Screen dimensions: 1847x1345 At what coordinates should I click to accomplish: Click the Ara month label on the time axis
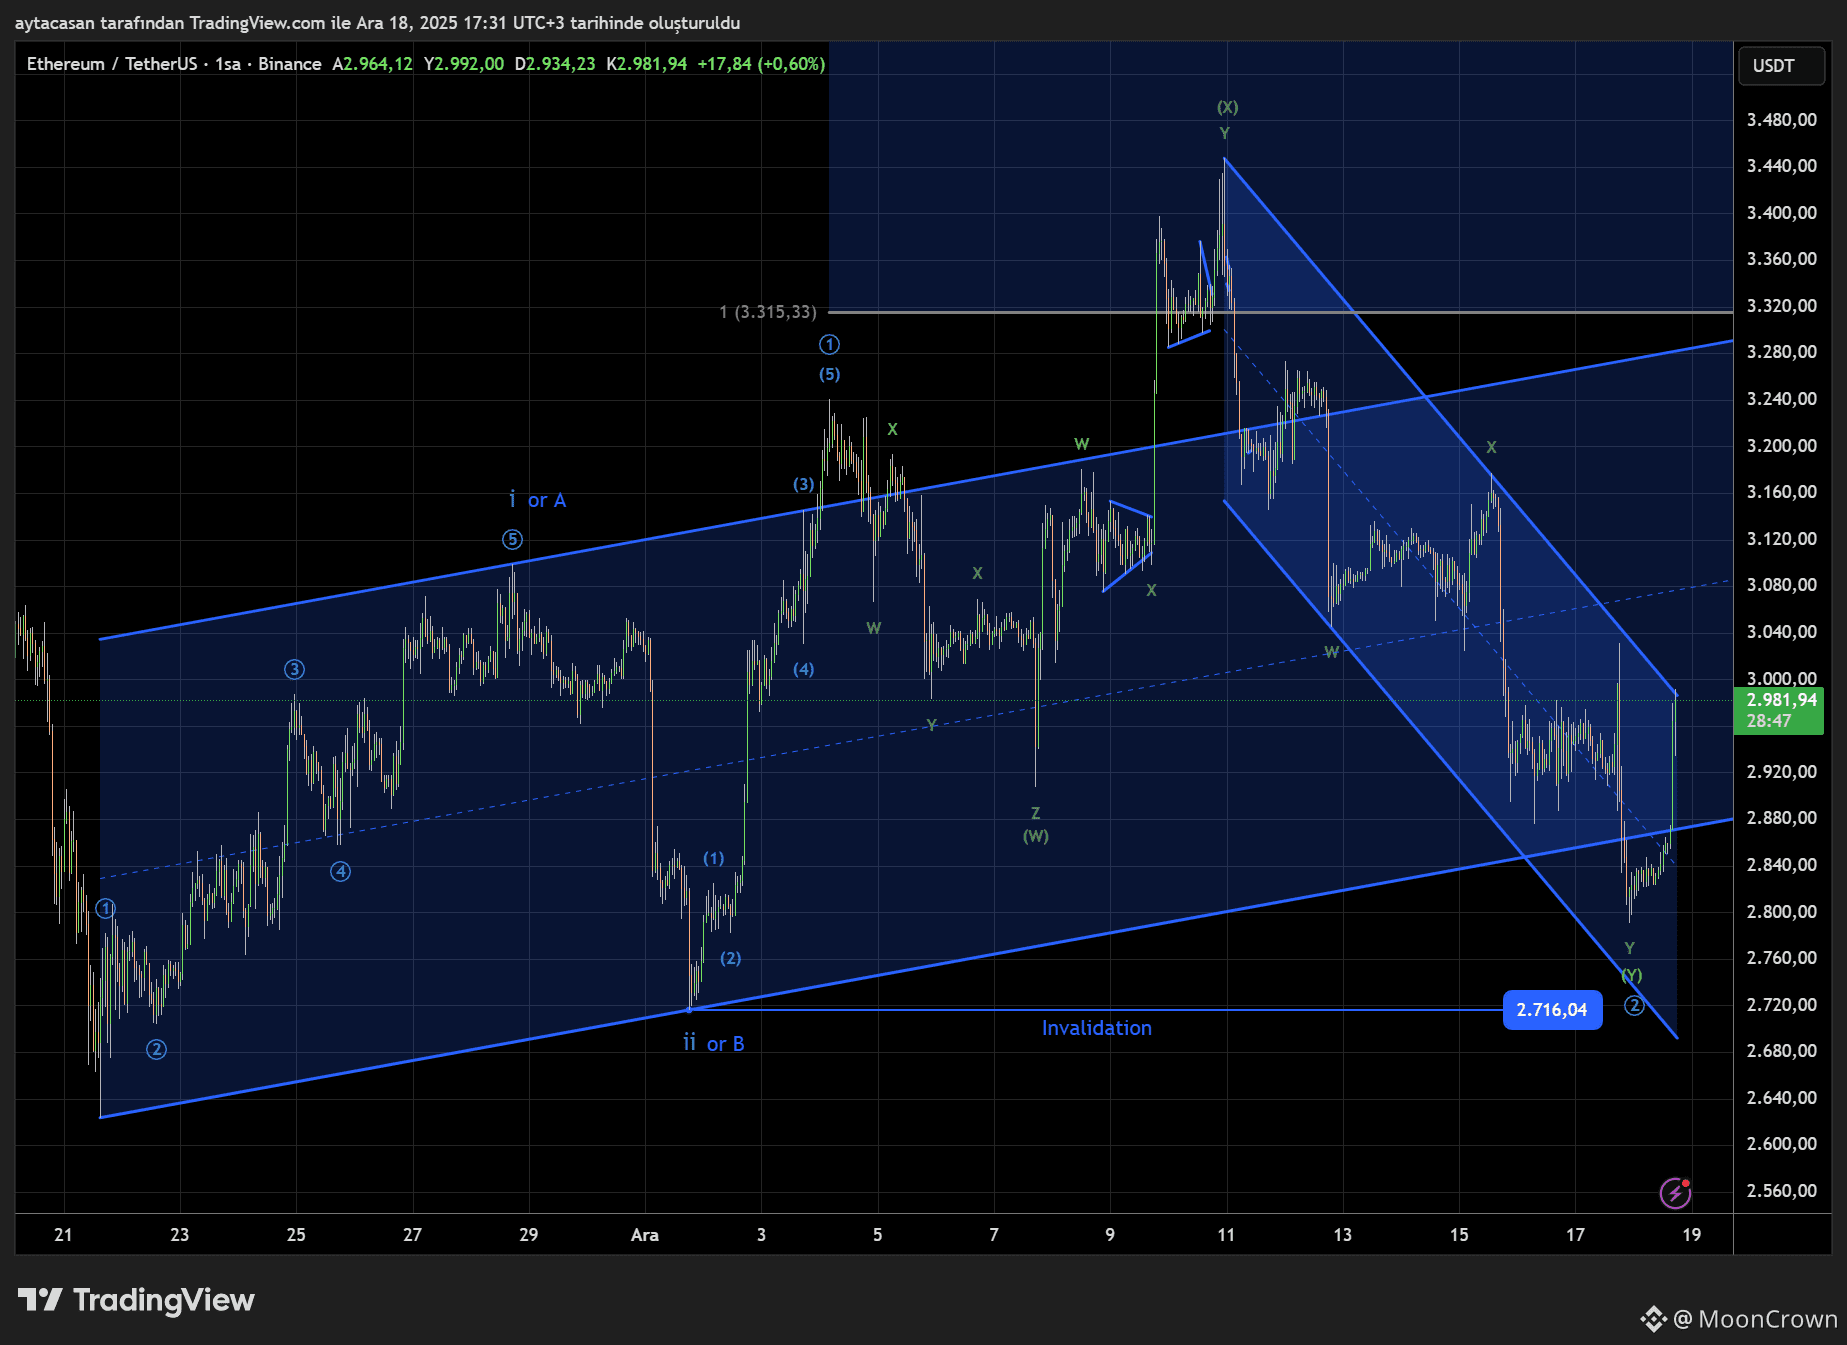click(x=645, y=1235)
